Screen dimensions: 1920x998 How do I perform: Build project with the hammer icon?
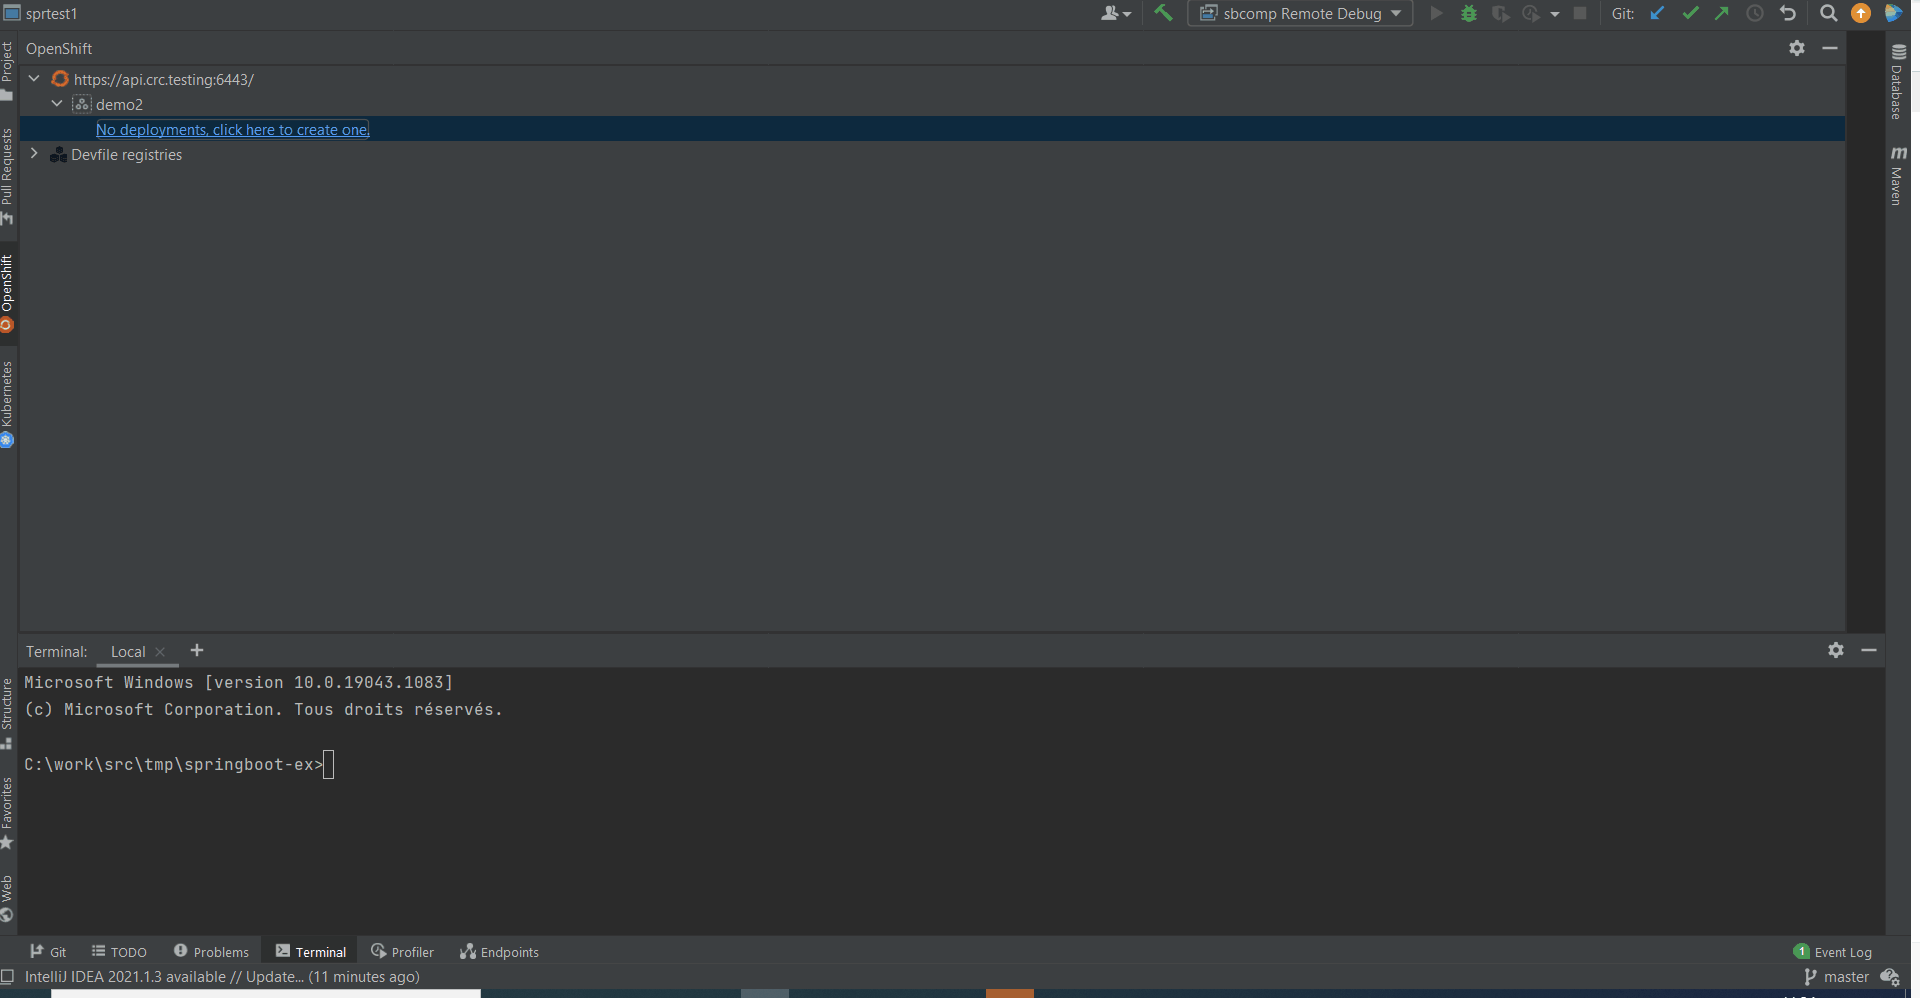[1163, 13]
